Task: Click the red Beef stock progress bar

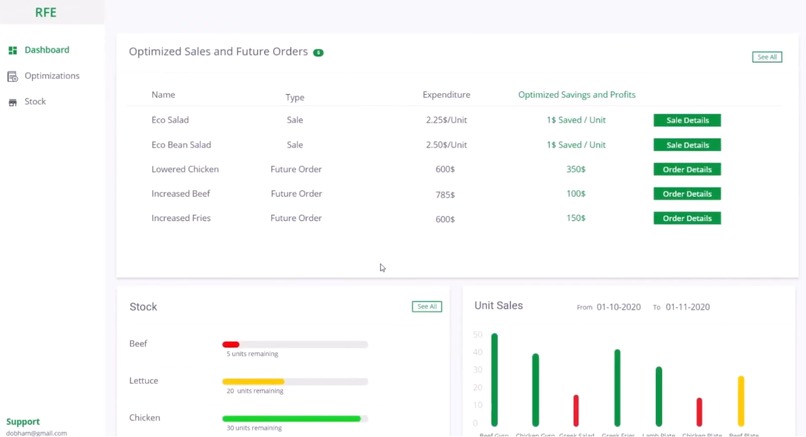Action: 295,344
